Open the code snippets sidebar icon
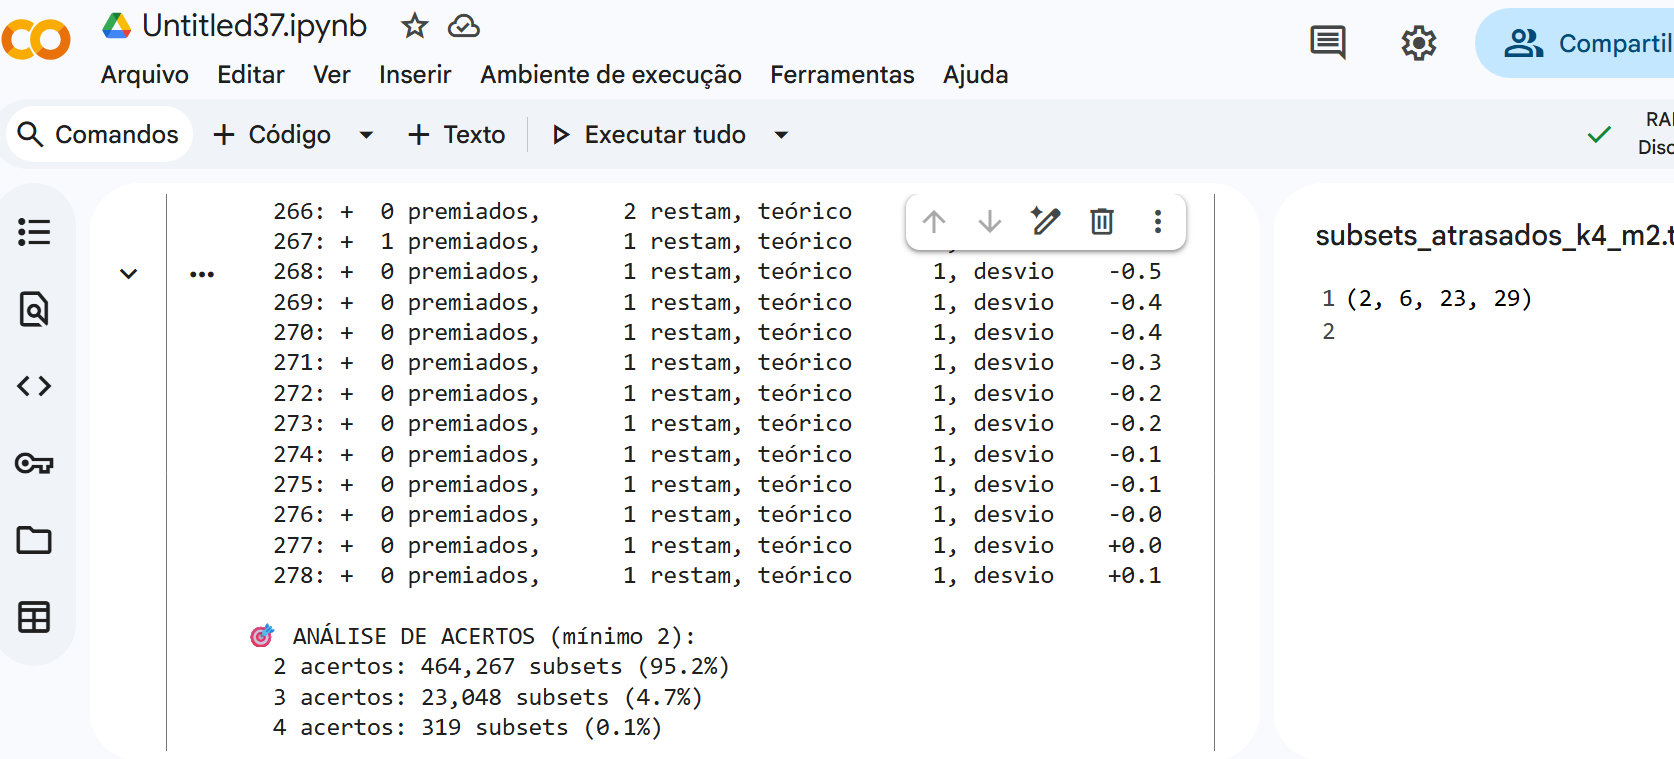The image size is (1674, 759). (34, 386)
